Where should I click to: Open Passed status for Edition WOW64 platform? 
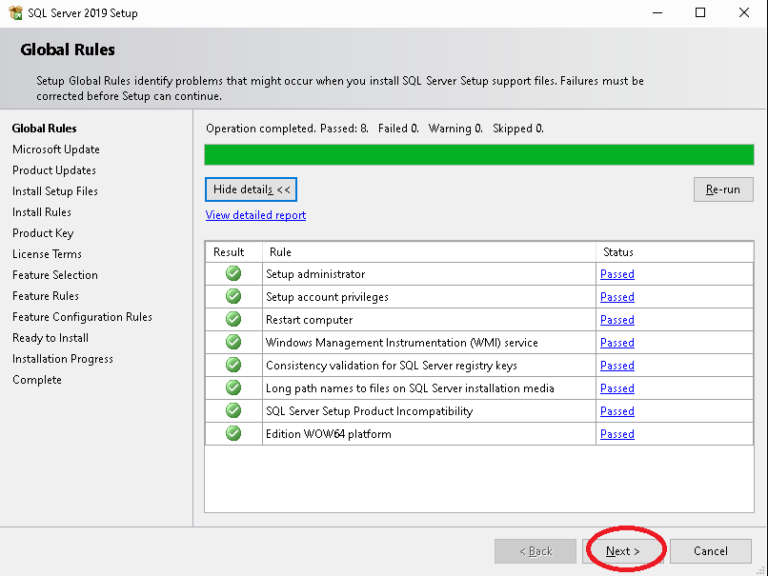pyautogui.click(x=617, y=434)
